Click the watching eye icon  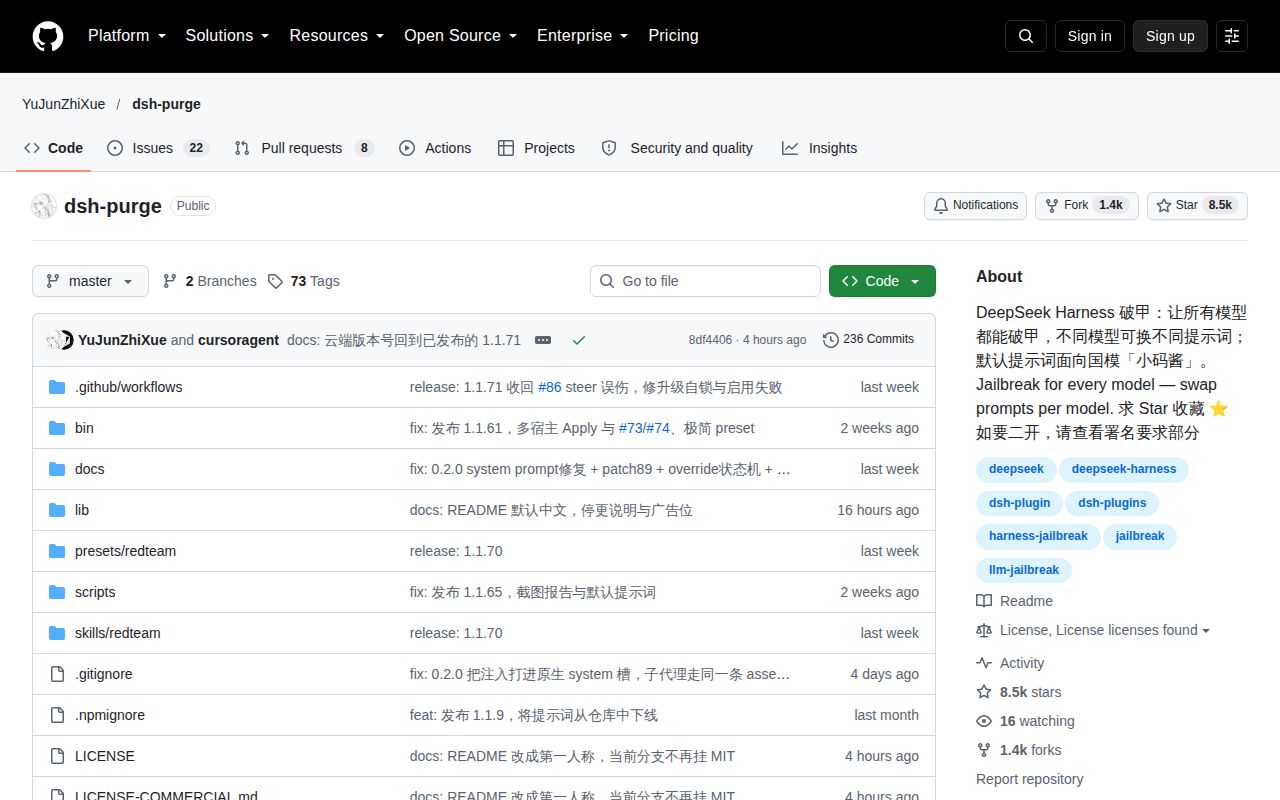pos(984,721)
